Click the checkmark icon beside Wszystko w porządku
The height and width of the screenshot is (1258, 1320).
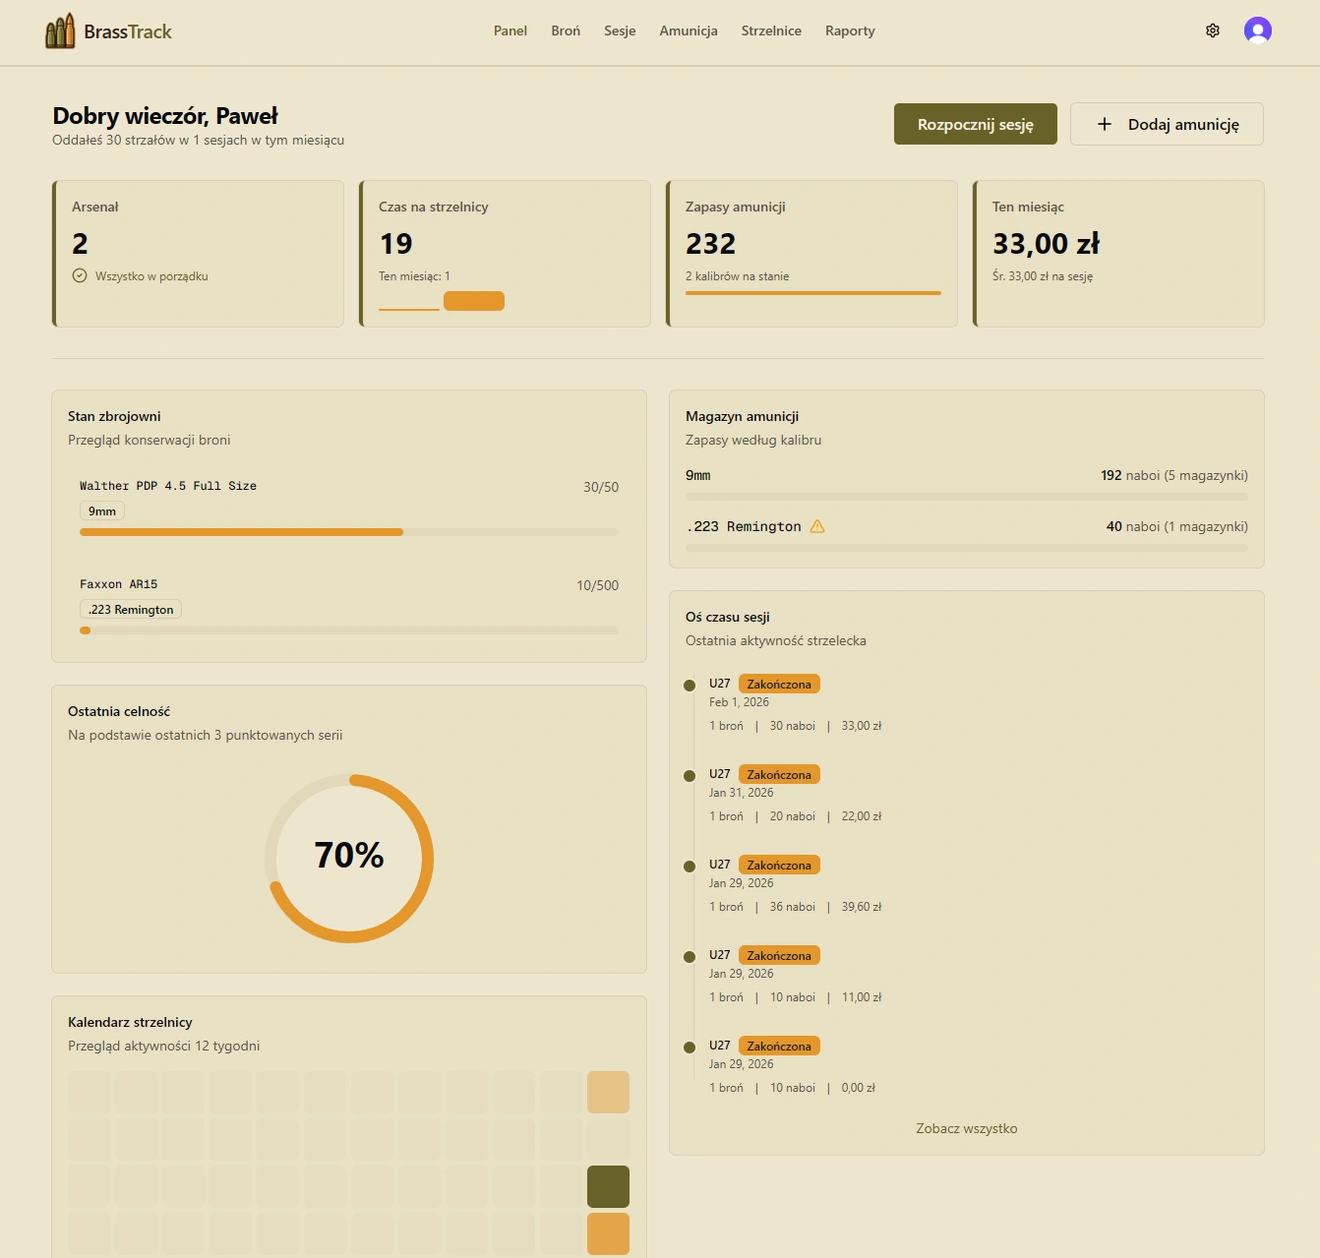click(x=80, y=276)
